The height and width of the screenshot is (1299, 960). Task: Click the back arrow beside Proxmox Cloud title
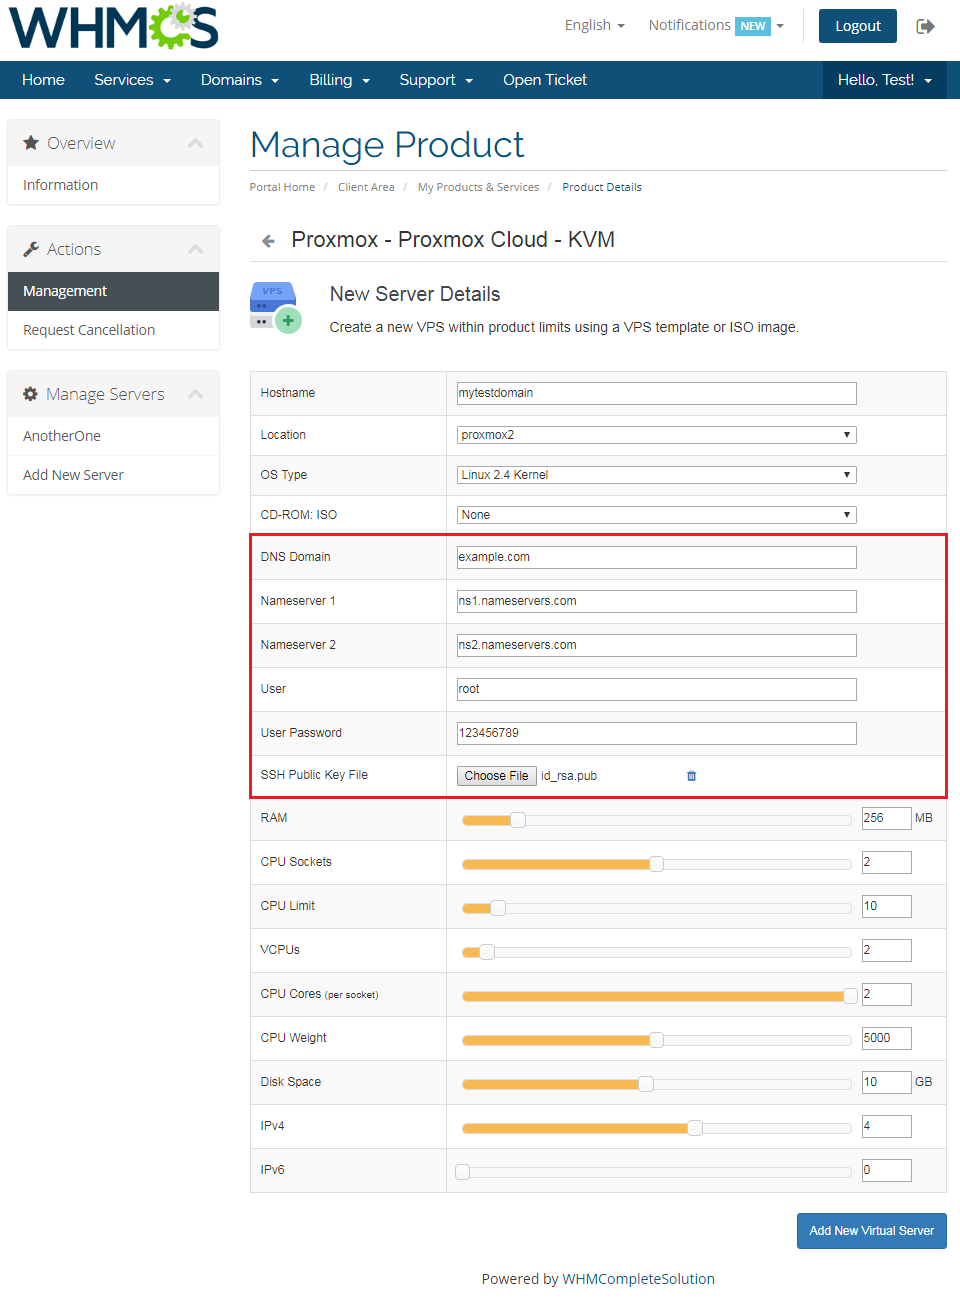268,241
